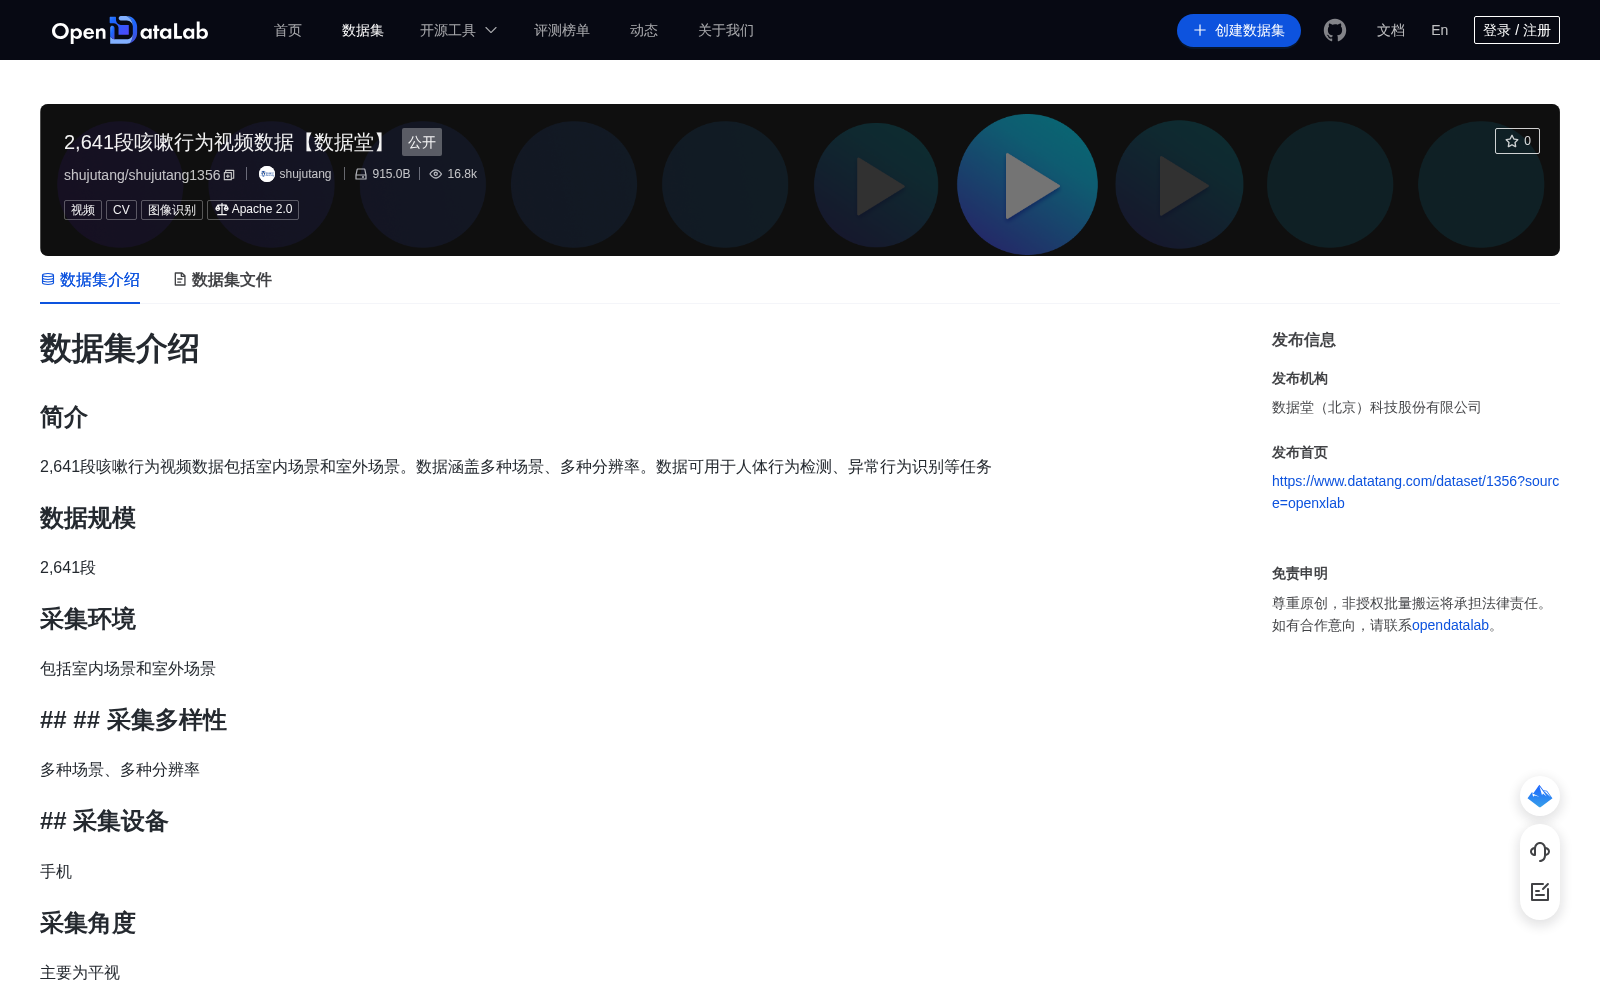Open the opendatalab contact link

(x=1450, y=625)
